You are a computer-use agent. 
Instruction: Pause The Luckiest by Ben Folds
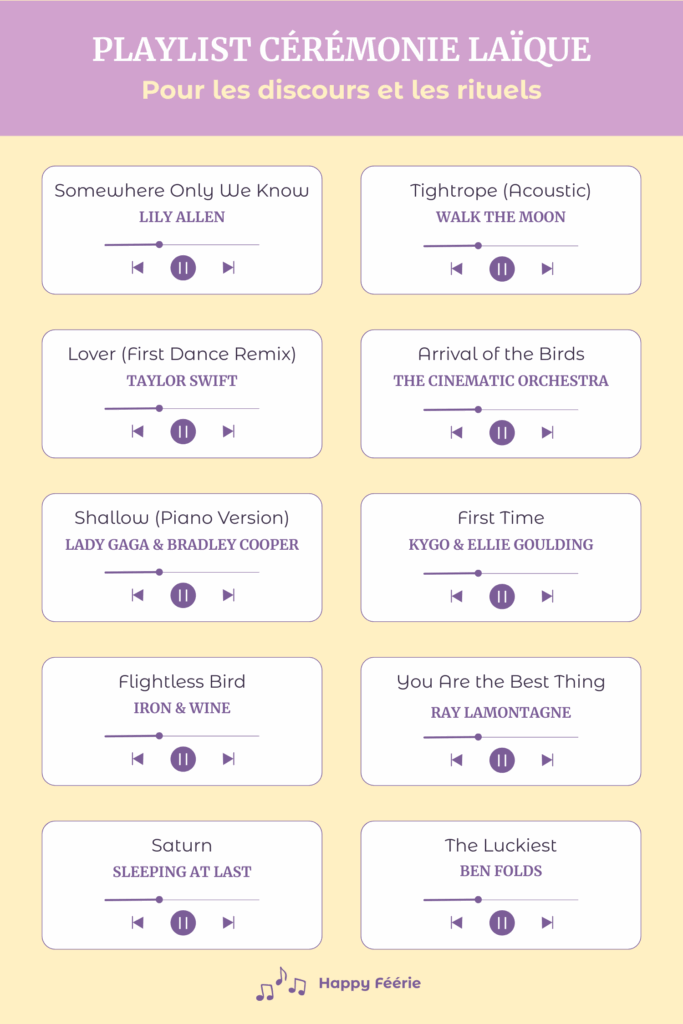tap(501, 923)
